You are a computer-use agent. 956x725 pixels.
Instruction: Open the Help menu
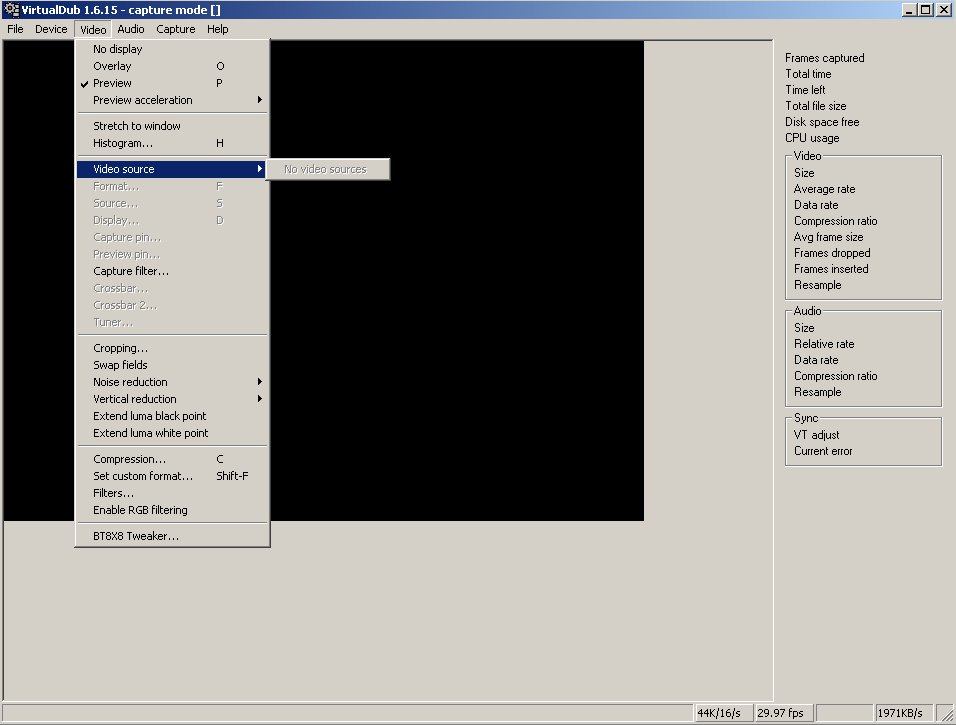(218, 29)
